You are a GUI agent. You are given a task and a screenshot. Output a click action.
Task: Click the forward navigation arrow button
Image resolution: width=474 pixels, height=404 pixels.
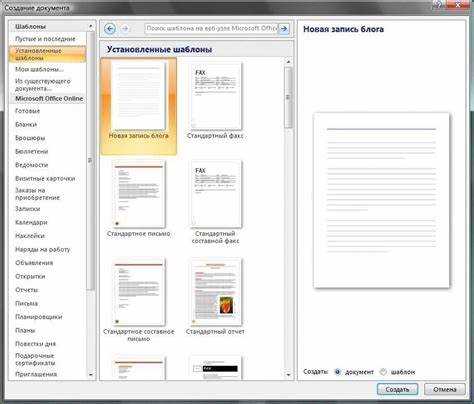click(125, 29)
